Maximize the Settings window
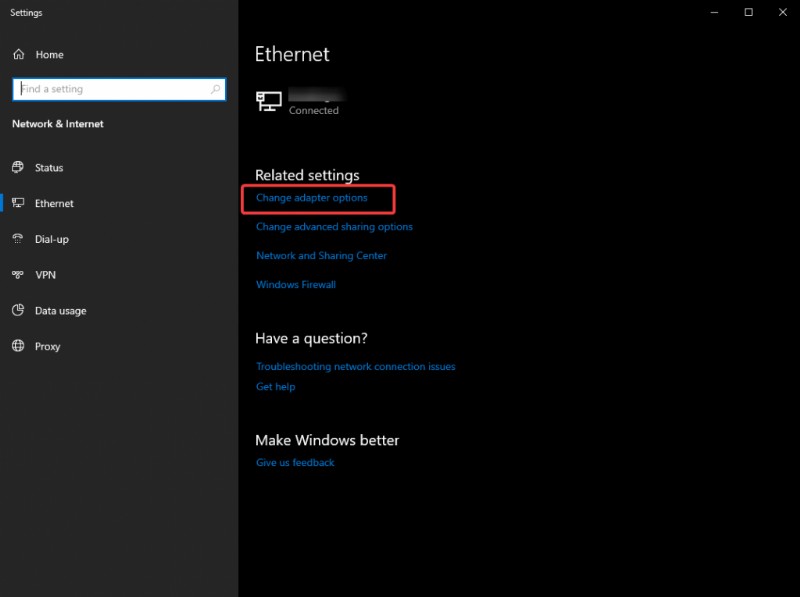Viewport: 800px width, 597px height. pos(748,12)
